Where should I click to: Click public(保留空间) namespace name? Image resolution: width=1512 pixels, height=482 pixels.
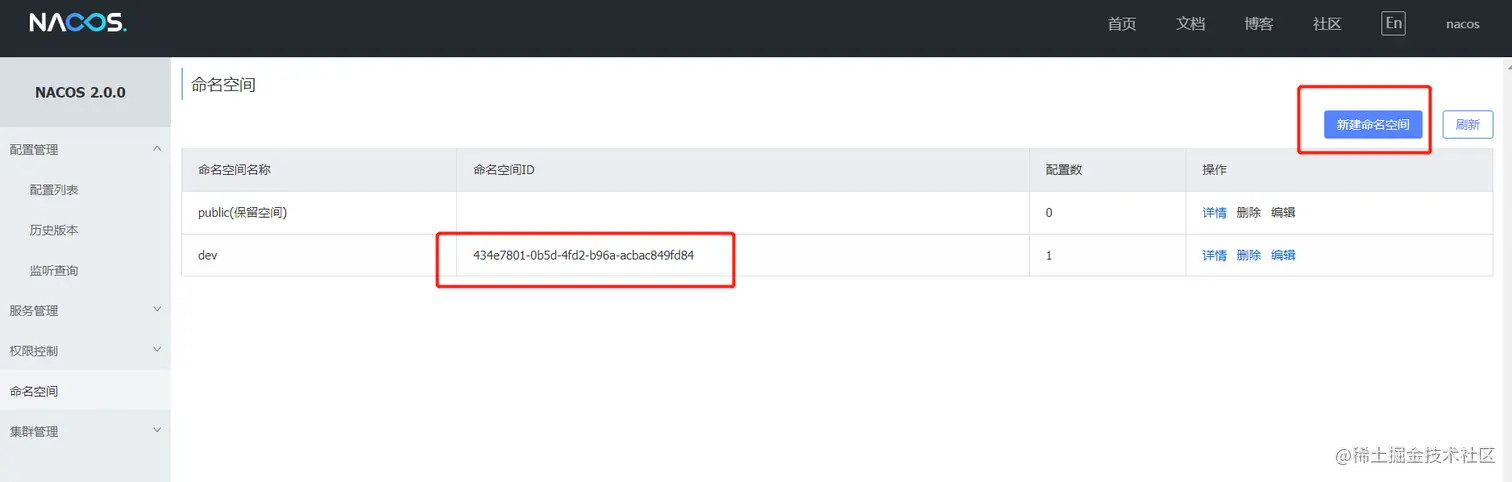(x=243, y=213)
